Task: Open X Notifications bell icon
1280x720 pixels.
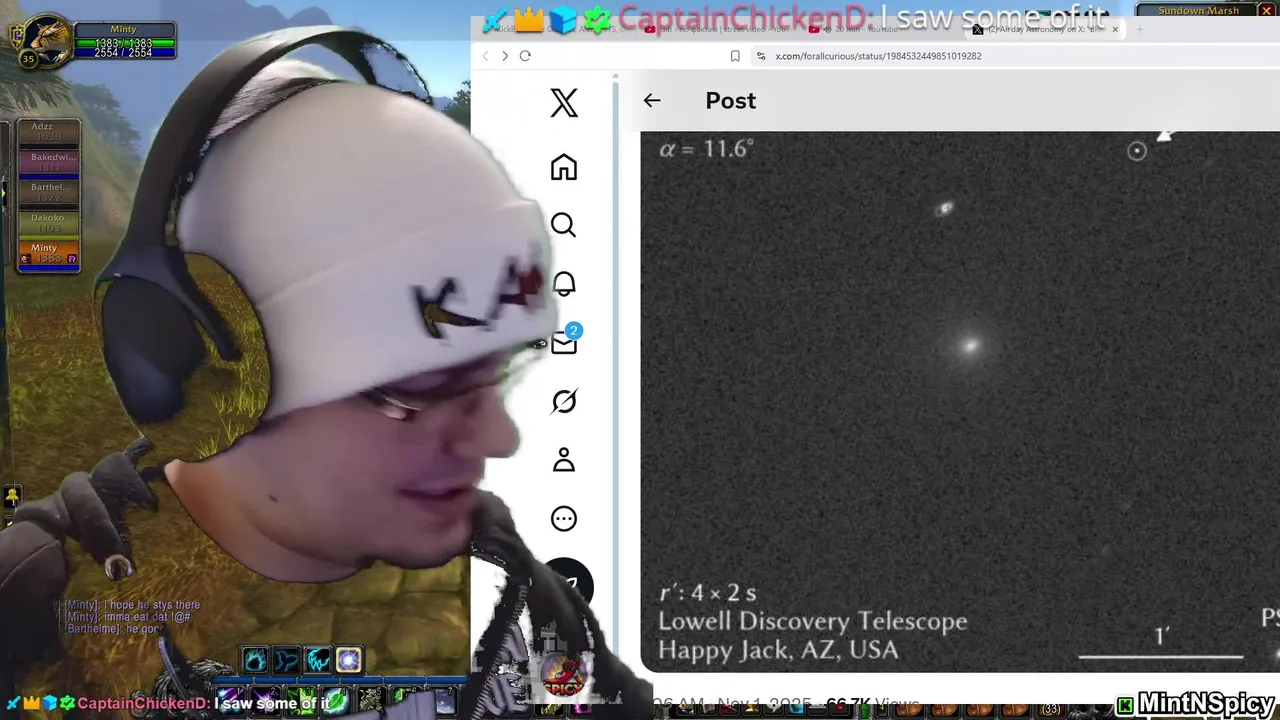Action: 564,284
